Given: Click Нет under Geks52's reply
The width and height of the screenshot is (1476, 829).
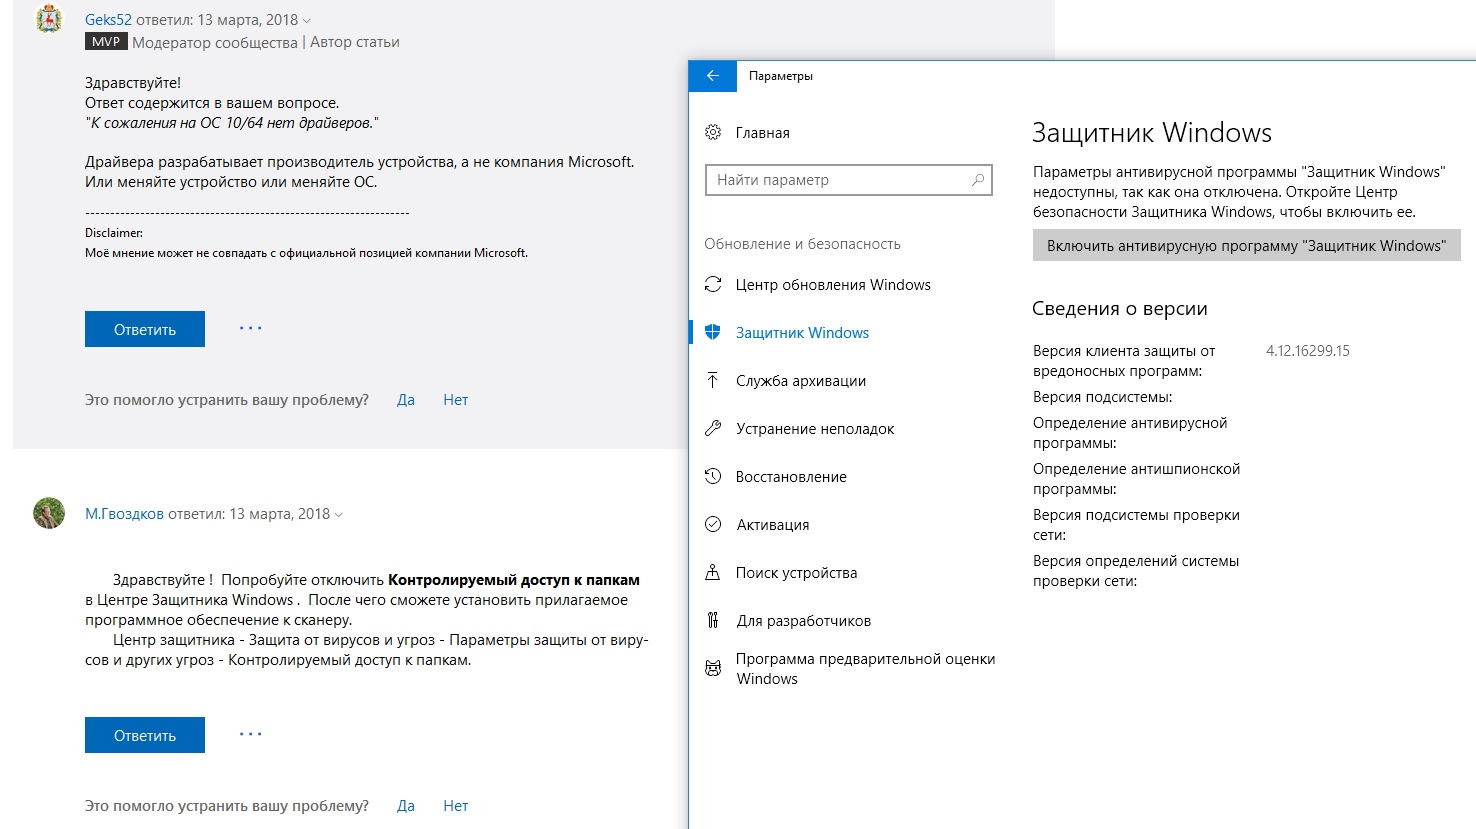Looking at the screenshot, I should click(x=456, y=400).
